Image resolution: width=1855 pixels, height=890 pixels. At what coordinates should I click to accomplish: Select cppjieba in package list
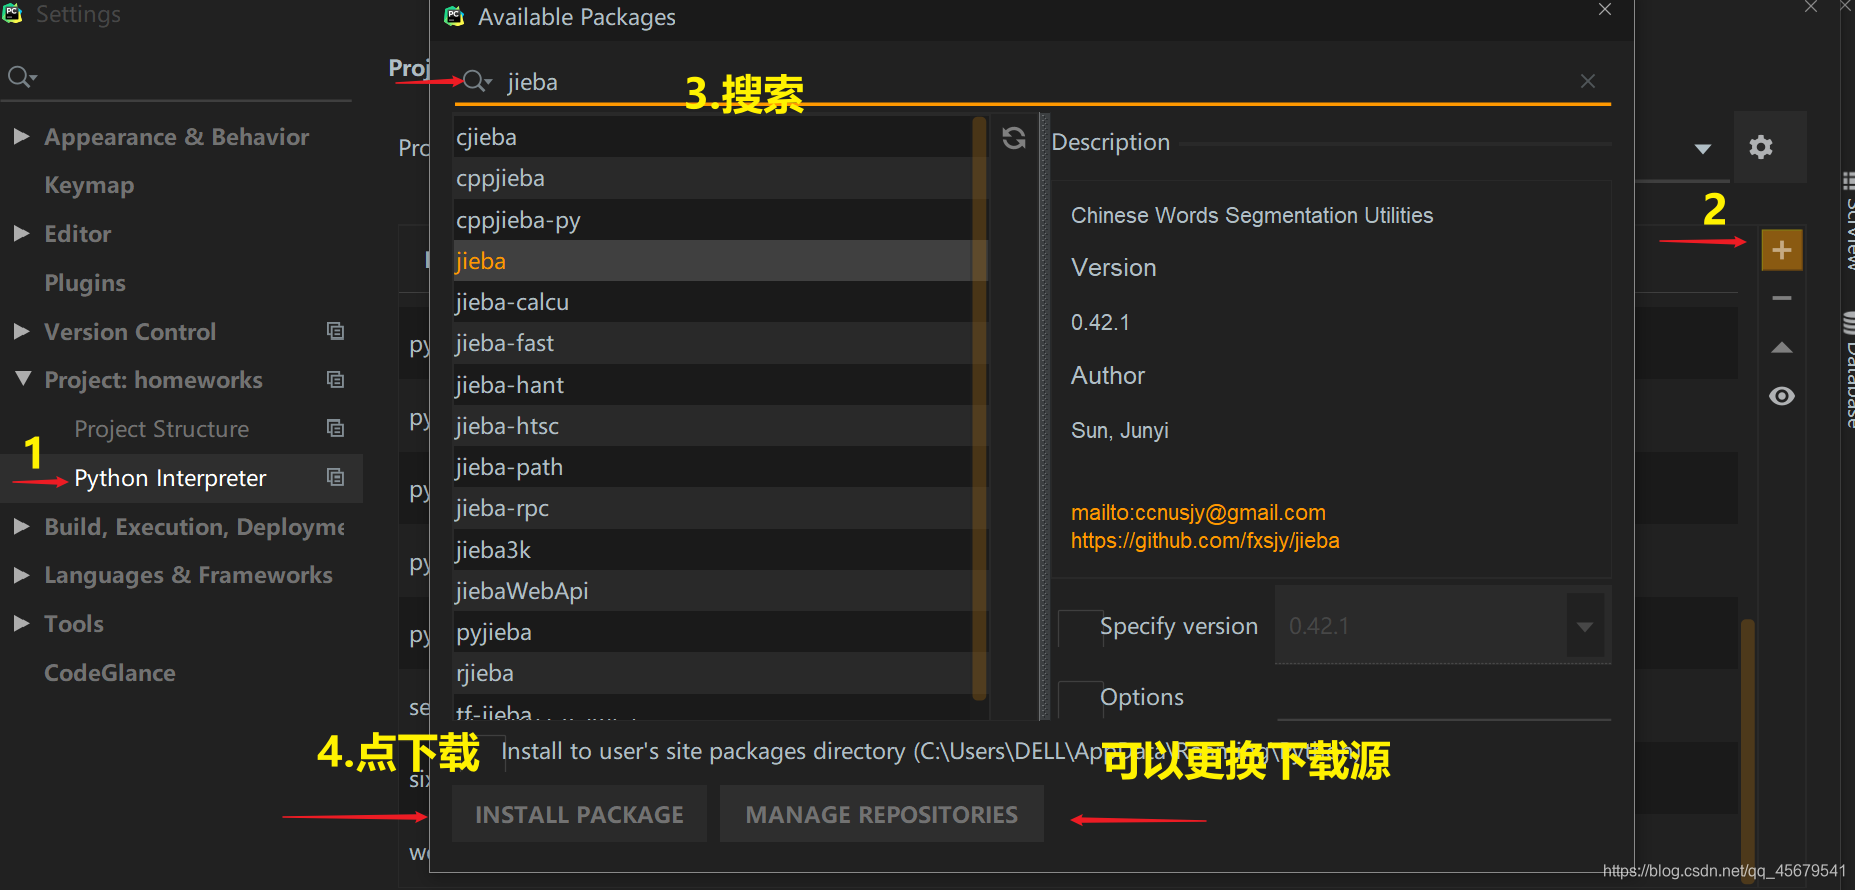714,178
